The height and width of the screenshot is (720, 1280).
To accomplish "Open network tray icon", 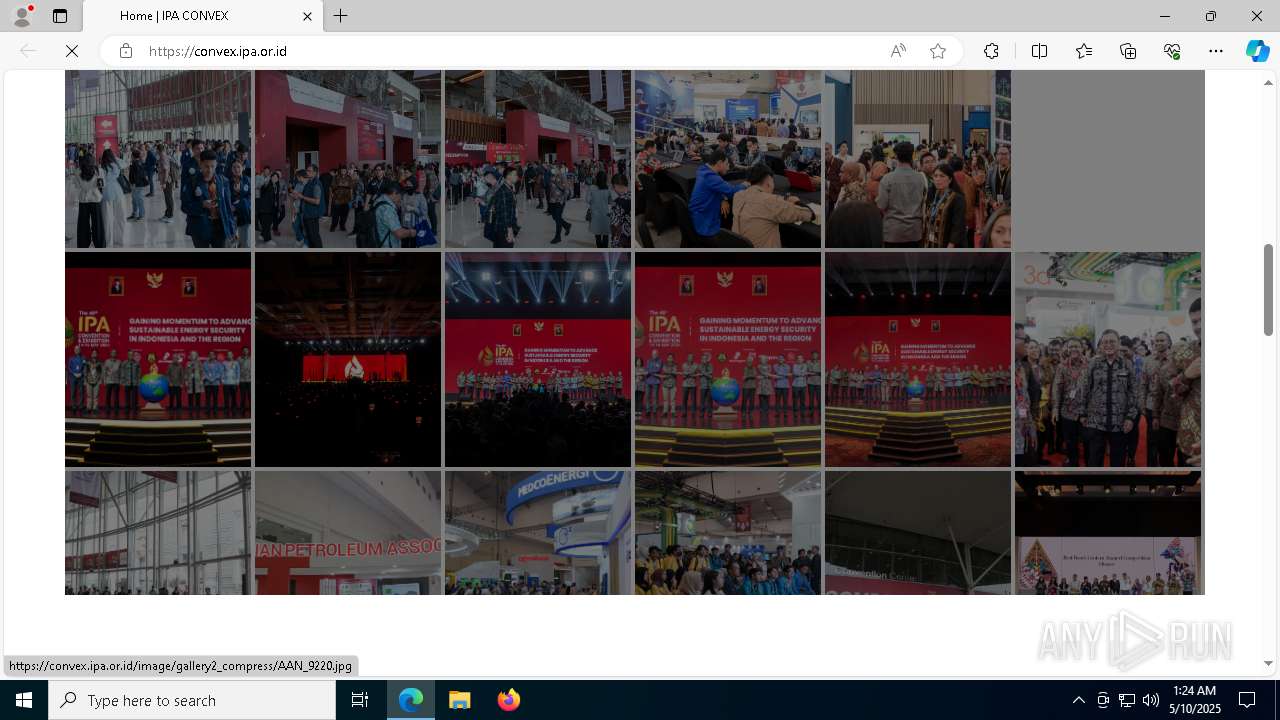I will pyautogui.click(x=1127, y=700).
